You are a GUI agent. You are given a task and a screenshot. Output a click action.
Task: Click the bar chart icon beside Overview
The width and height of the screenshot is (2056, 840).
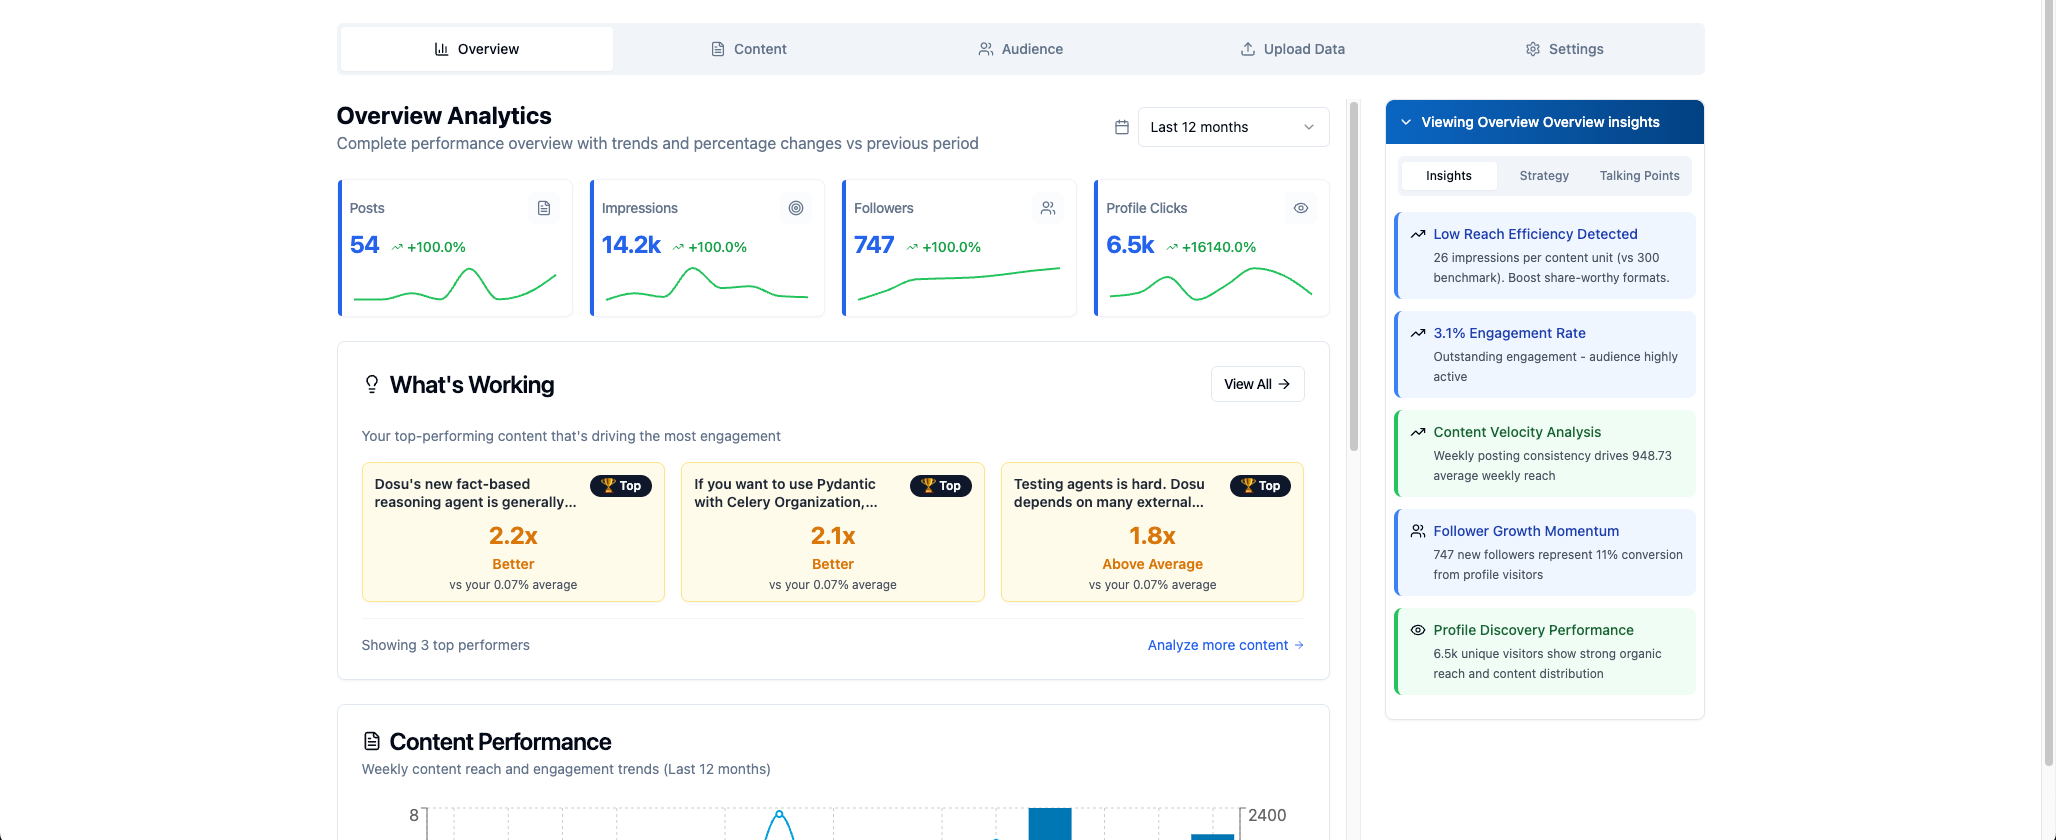(x=441, y=49)
